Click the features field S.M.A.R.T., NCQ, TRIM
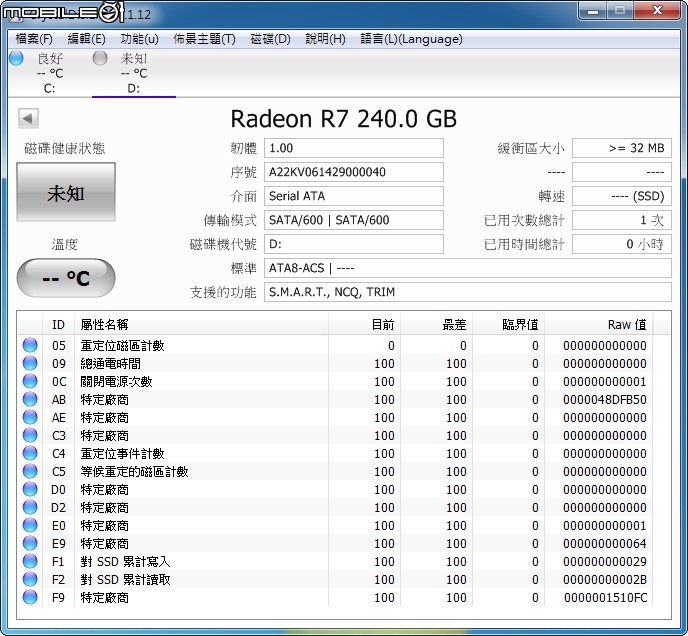688x636 pixels. point(468,292)
